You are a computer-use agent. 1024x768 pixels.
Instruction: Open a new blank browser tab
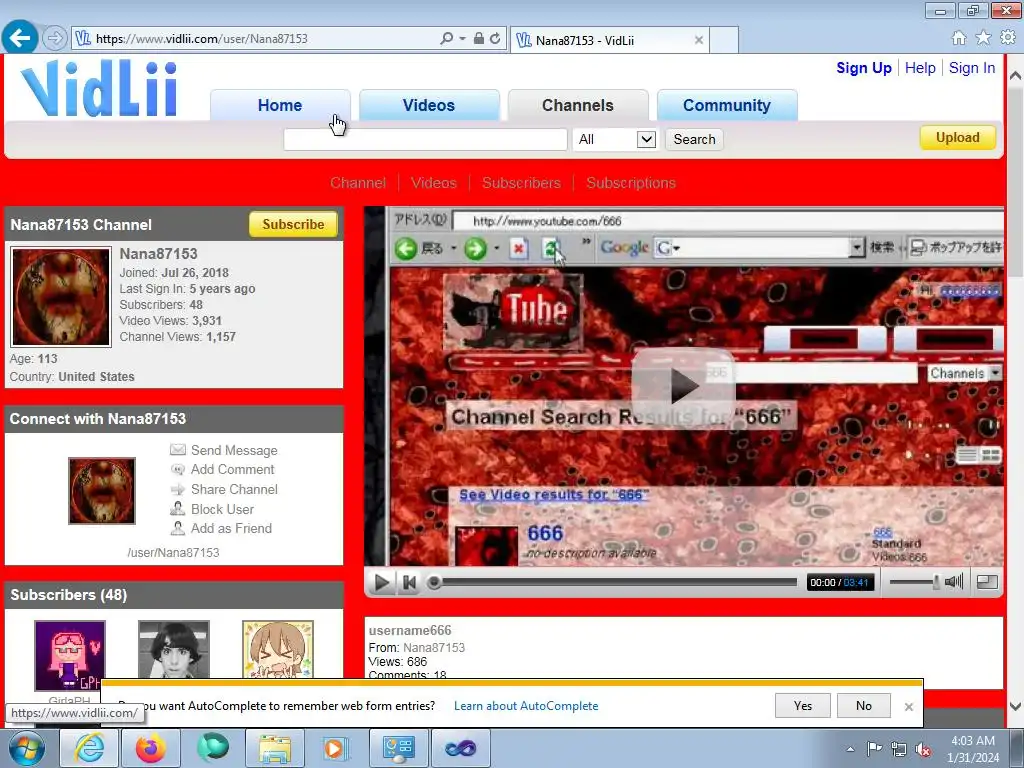tap(724, 39)
